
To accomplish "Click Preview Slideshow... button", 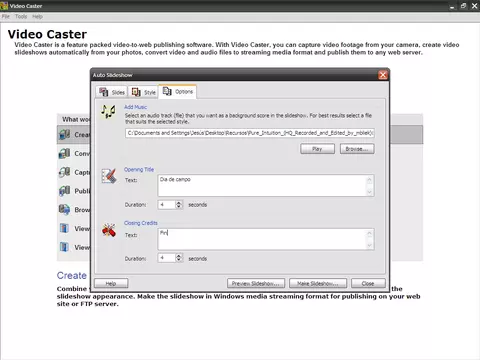I will pyautogui.click(x=256, y=283).
